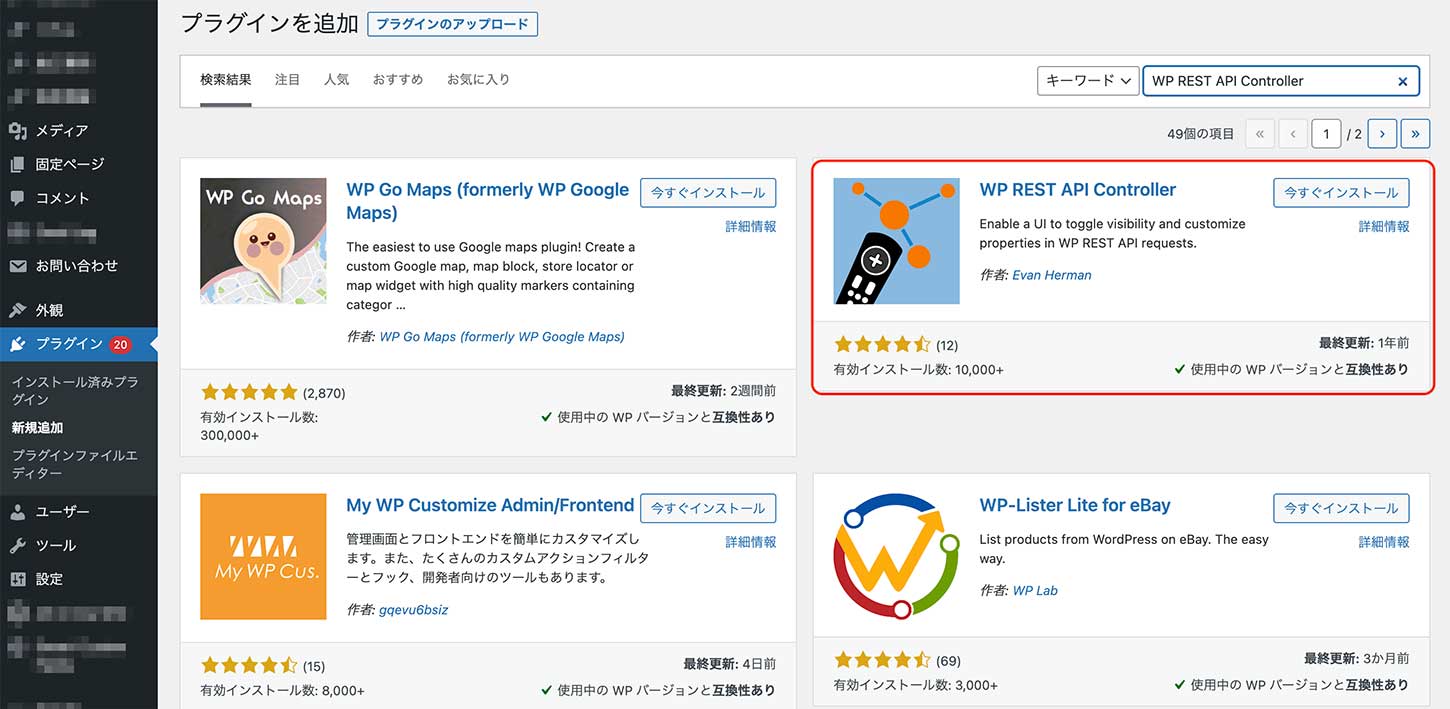The image size is (1450, 709).
Task: Click the Tools (ツール) wrench icon
Action: tap(17, 546)
